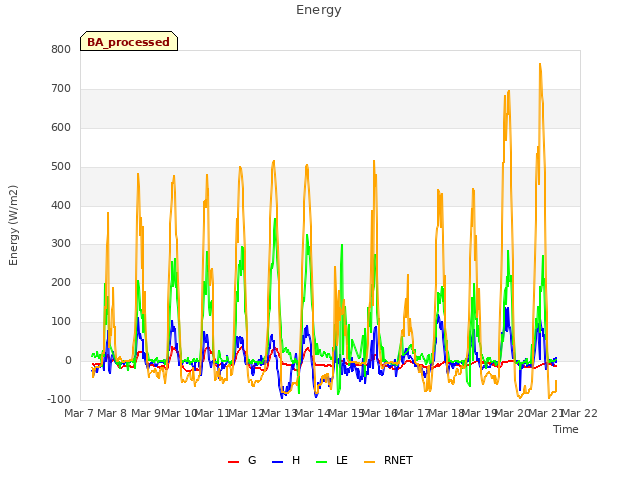Toggle the LE series legend label
This screenshot has height=480, width=640.
pos(342,460)
